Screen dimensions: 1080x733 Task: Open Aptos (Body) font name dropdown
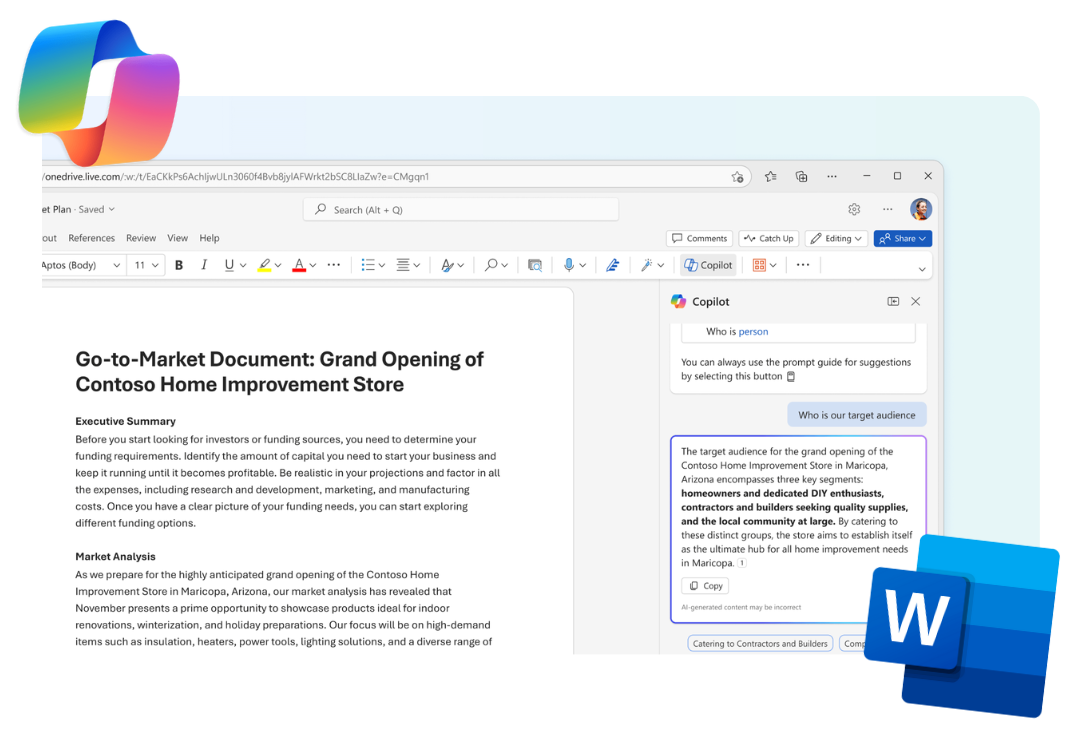pyautogui.click(x=116, y=265)
